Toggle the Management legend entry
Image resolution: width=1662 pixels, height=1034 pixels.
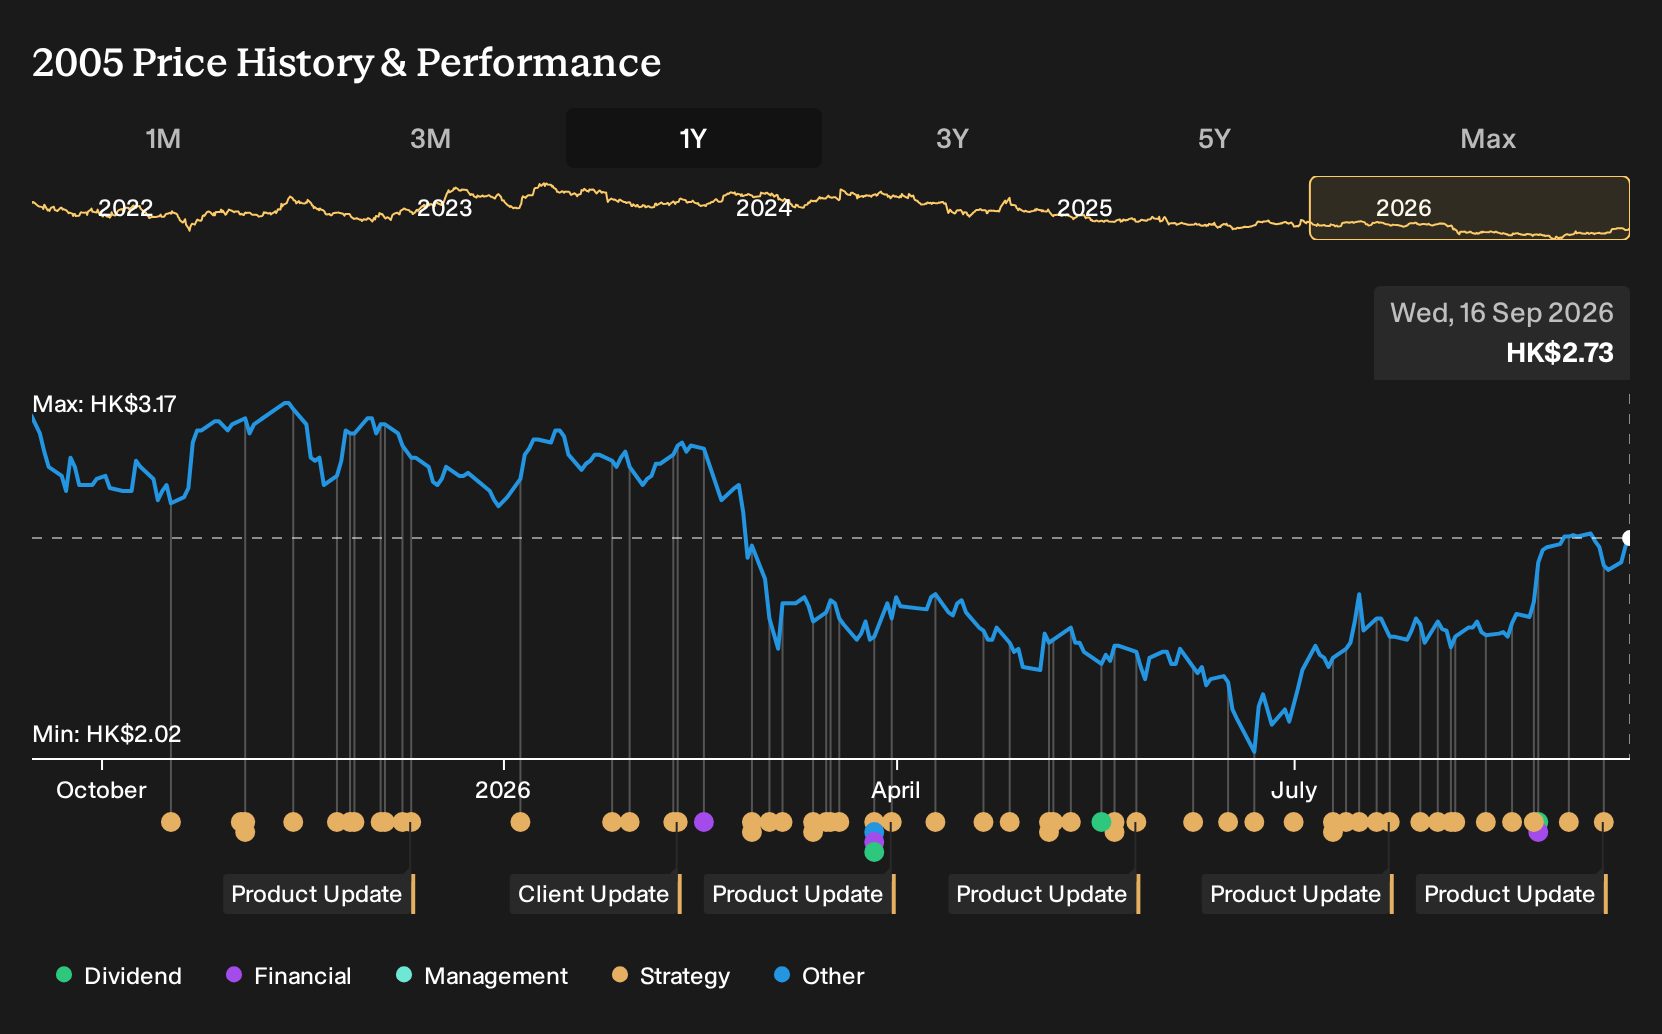[482, 975]
